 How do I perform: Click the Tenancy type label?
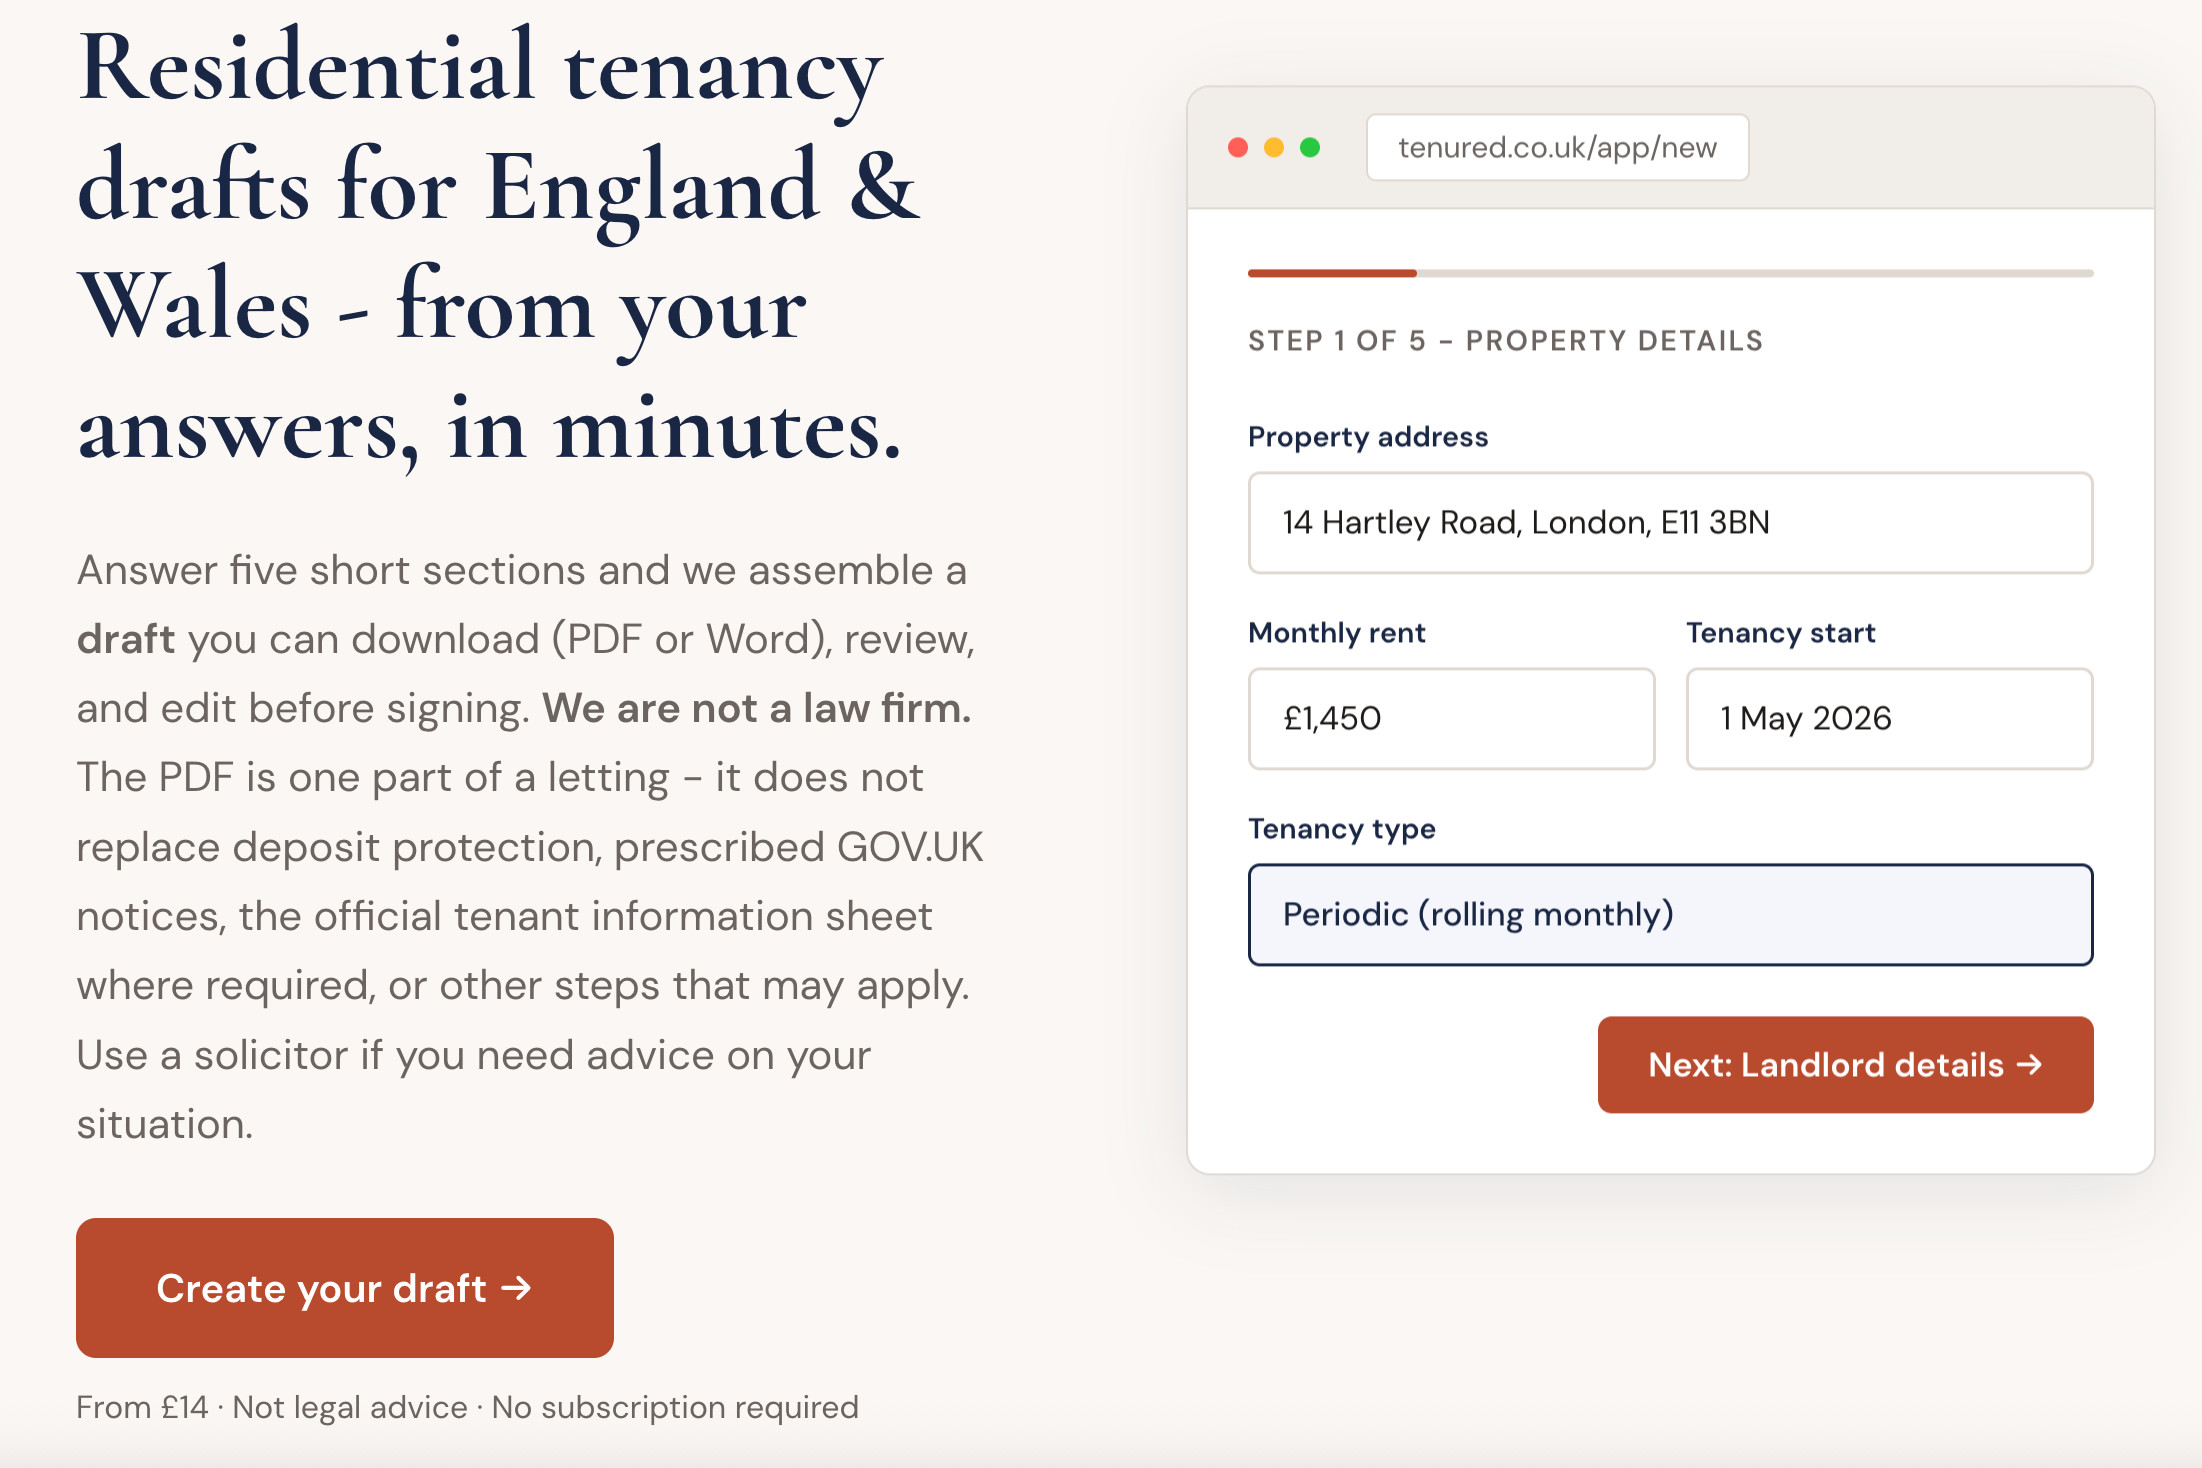pos(1341,829)
